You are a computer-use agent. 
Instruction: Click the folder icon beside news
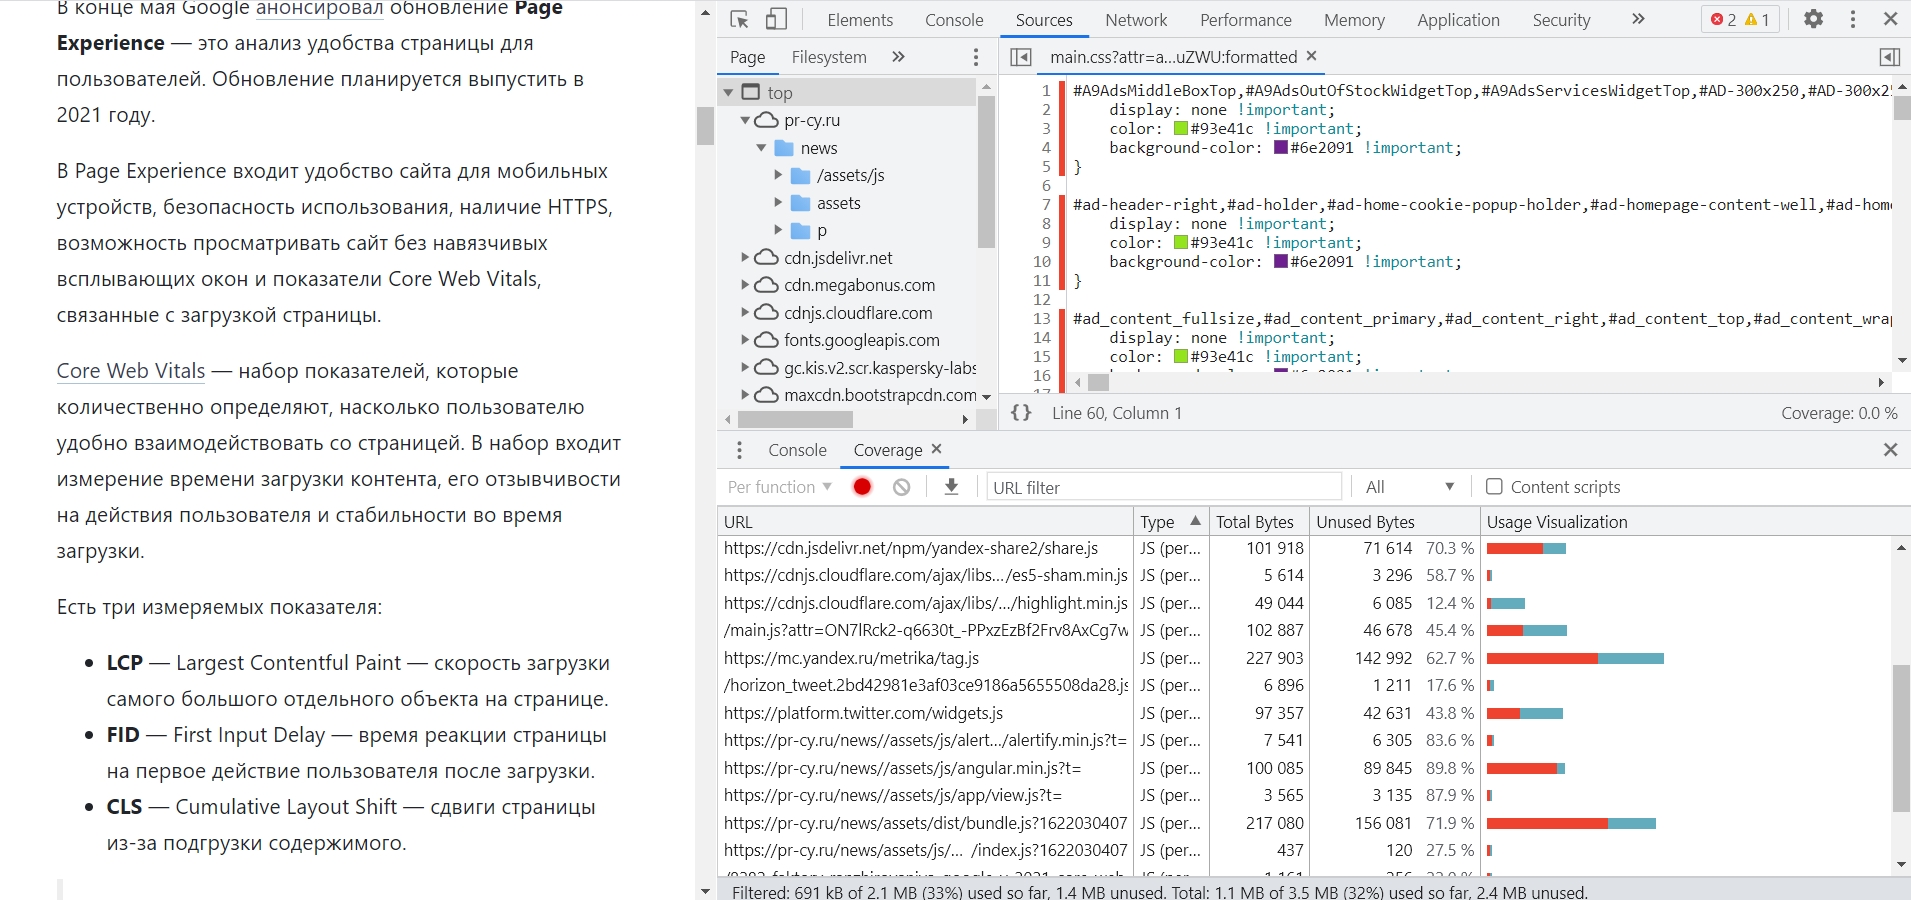(x=784, y=148)
